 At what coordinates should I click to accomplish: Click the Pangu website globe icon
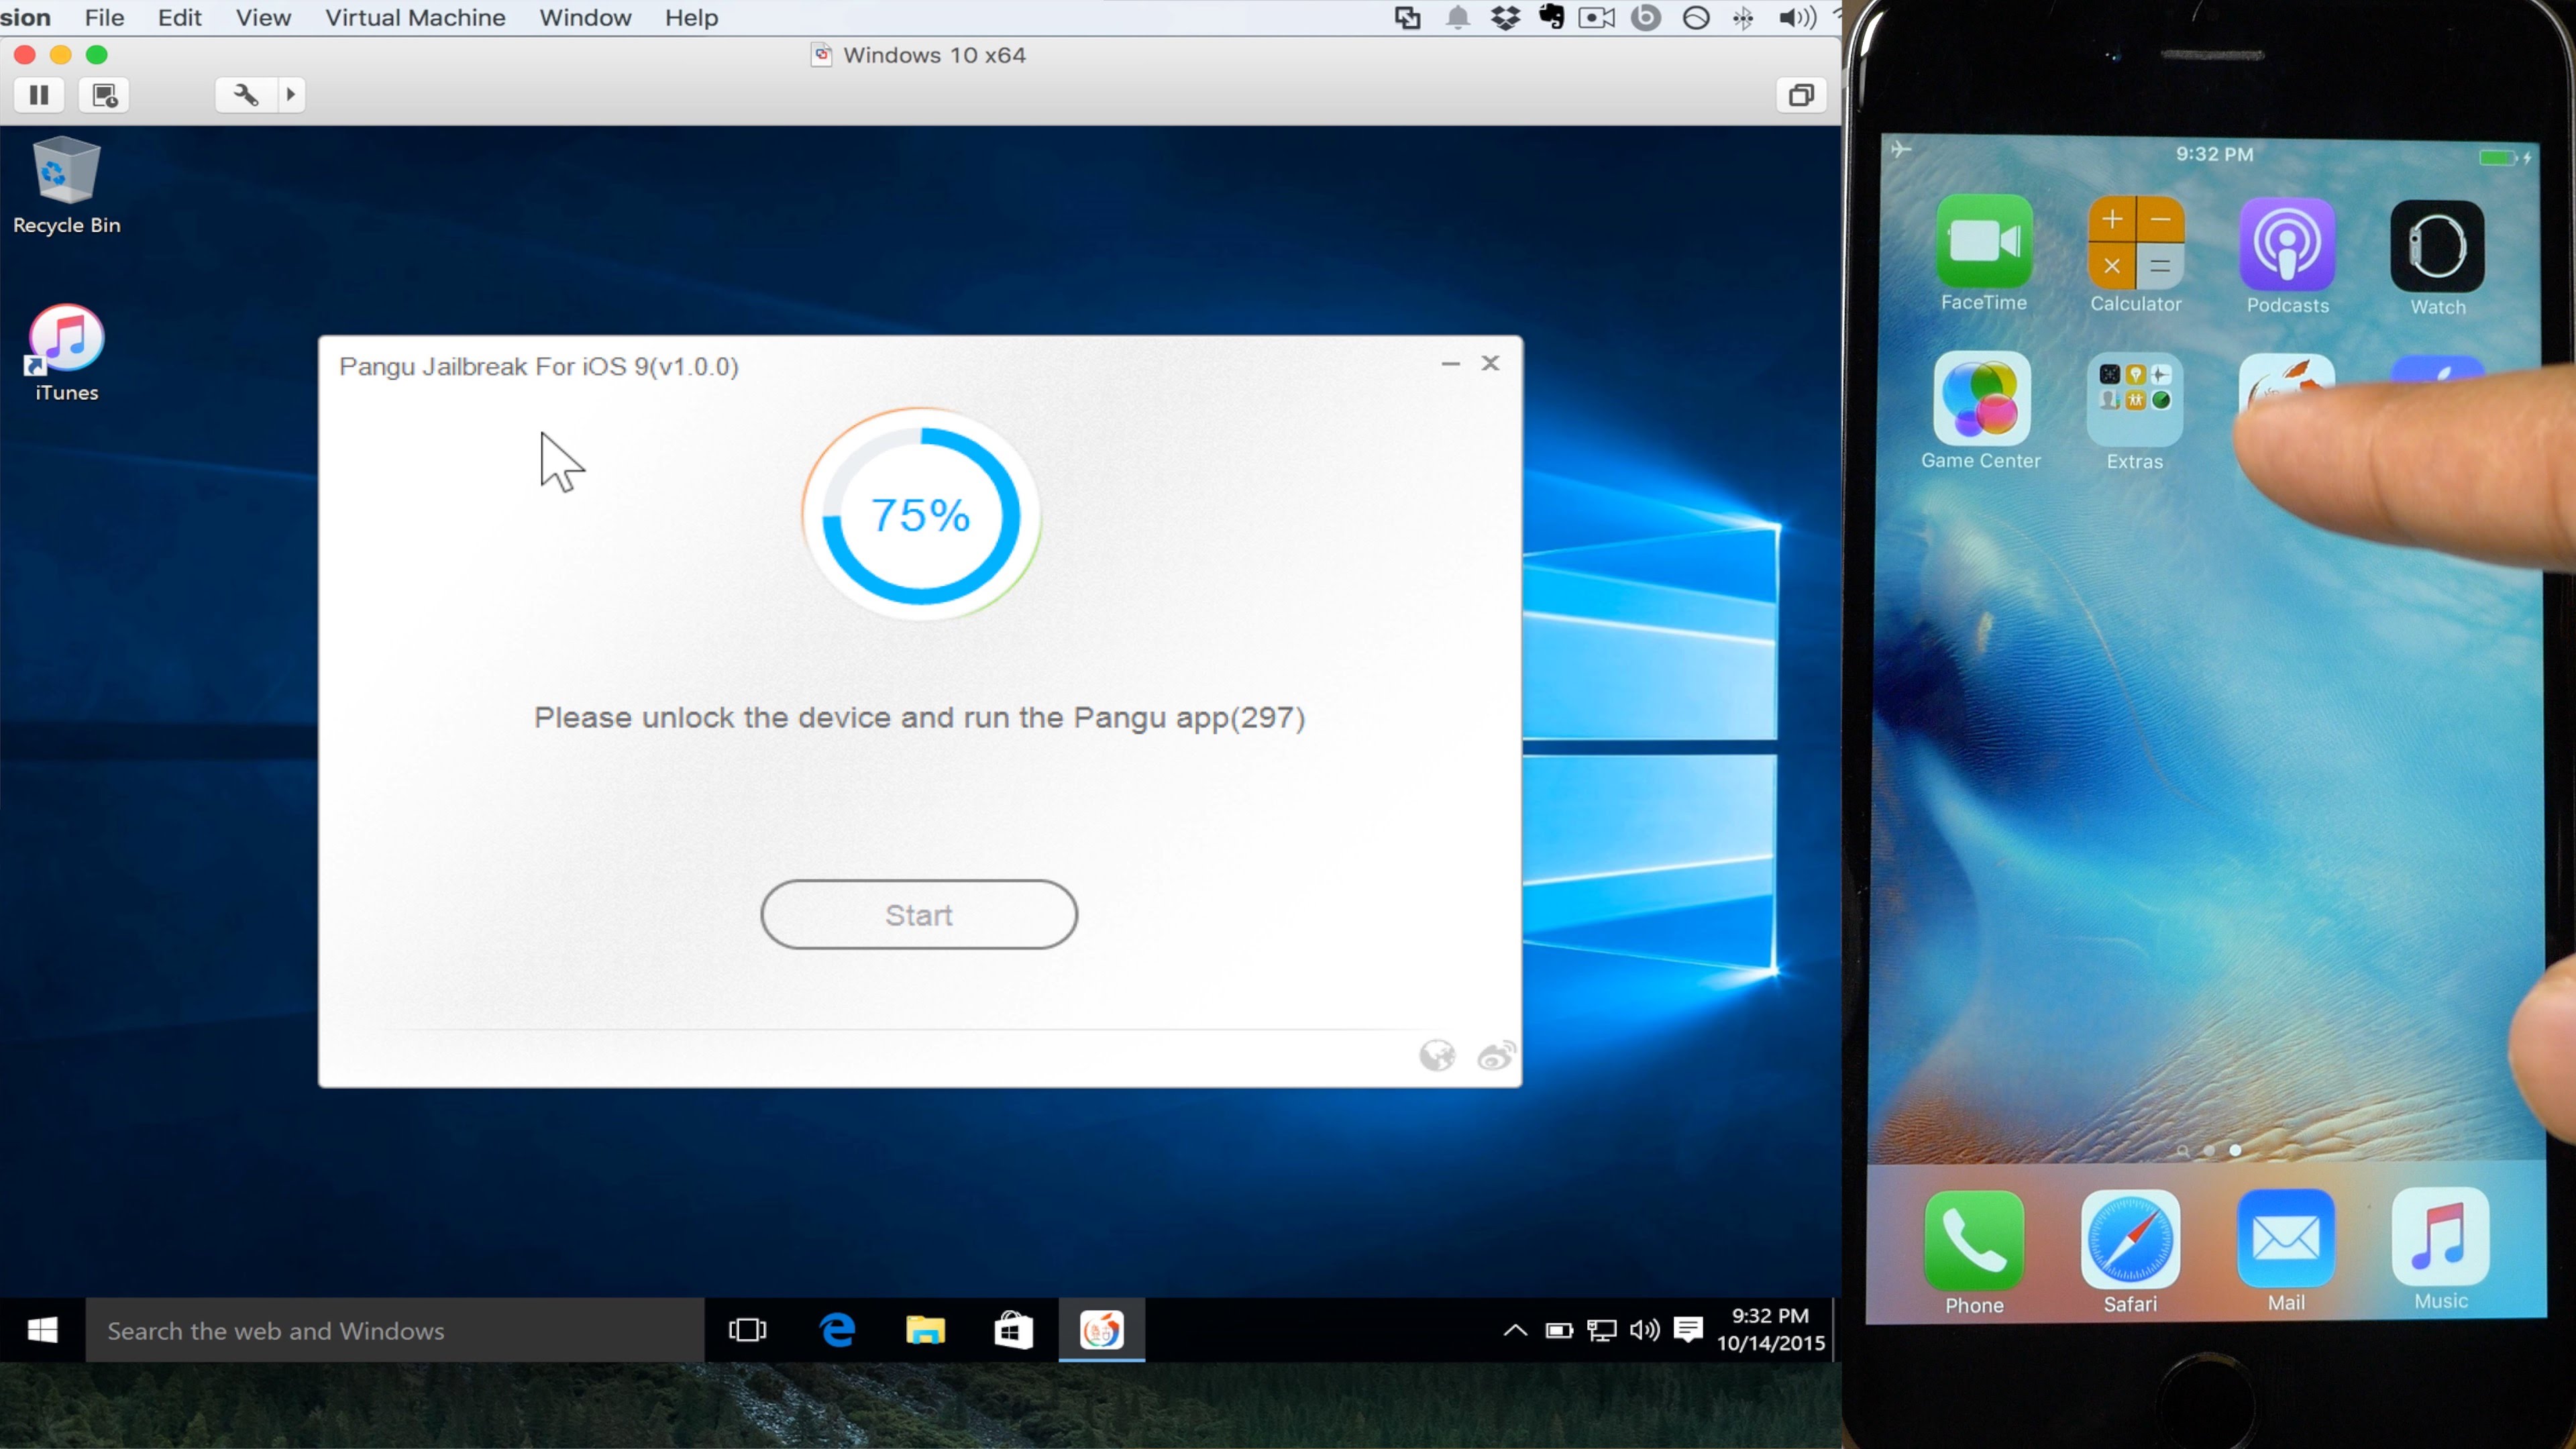pyautogui.click(x=1437, y=1055)
